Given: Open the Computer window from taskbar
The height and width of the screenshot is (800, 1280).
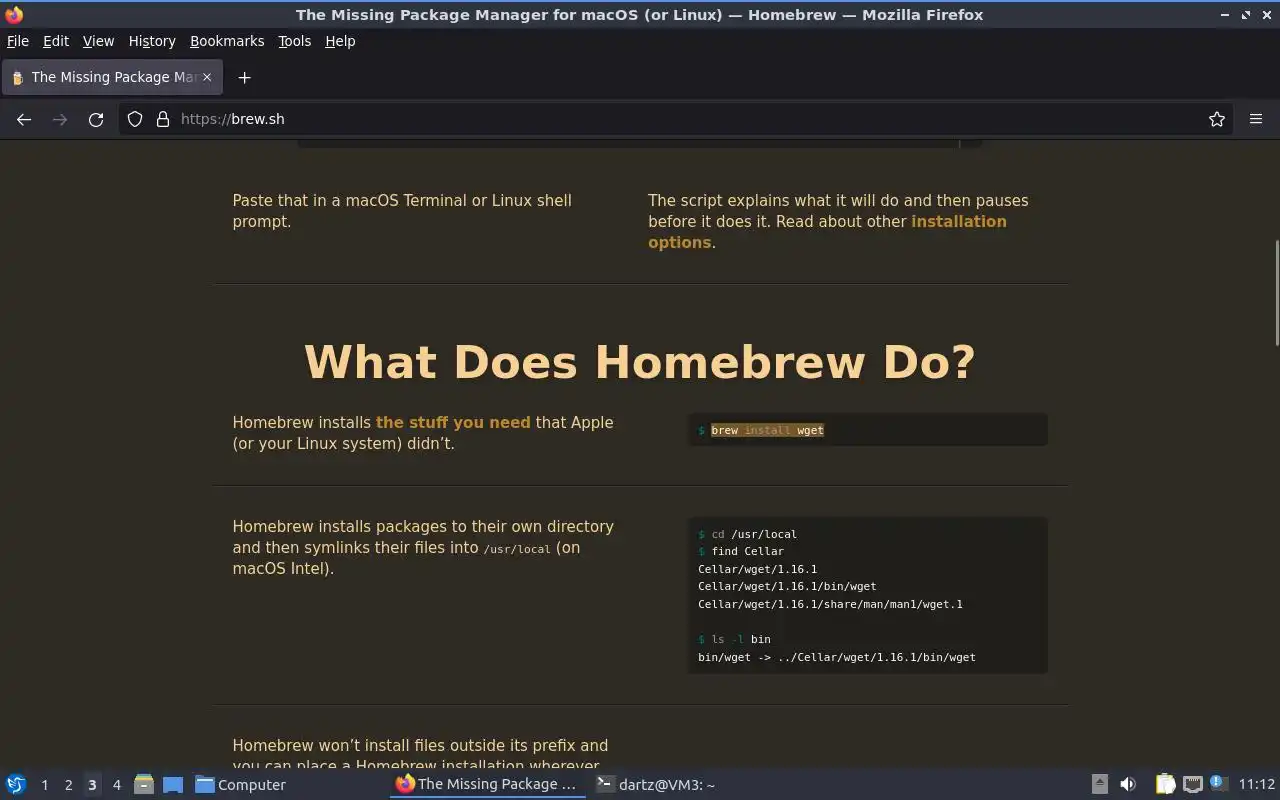Looking at the screenshot, I should 241,785.
